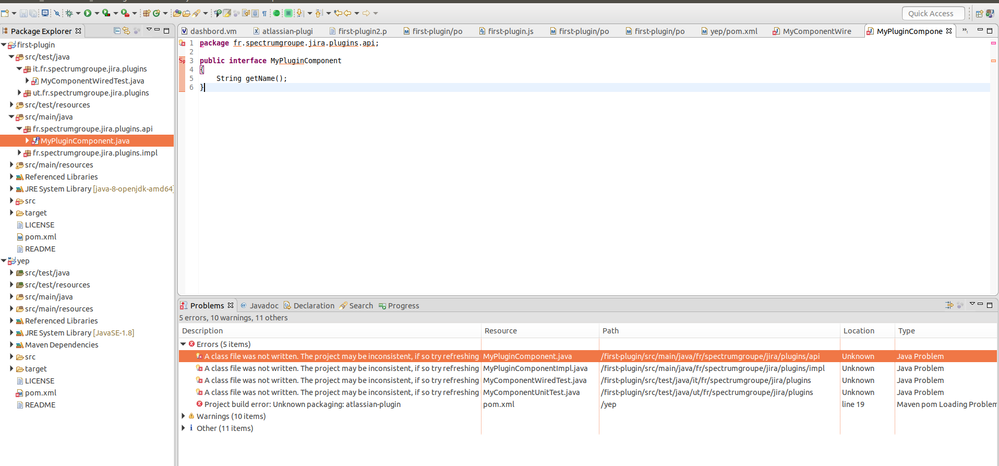The width and height of the screenshot is (999, 466).
Task: Click the Debug bug toolbar icon
Action: (69, 13)
